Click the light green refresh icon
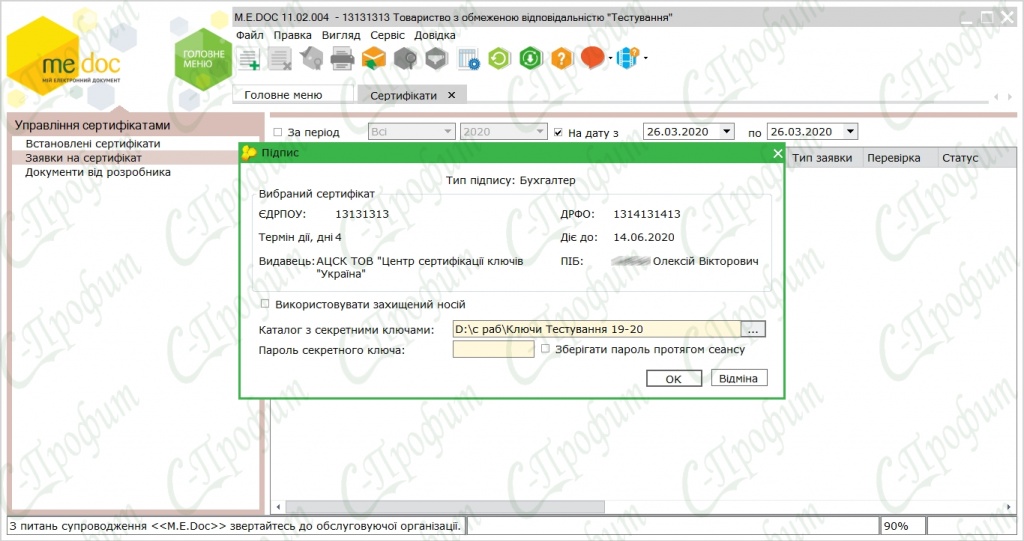The image size is (1024, 541). point(499,59)
